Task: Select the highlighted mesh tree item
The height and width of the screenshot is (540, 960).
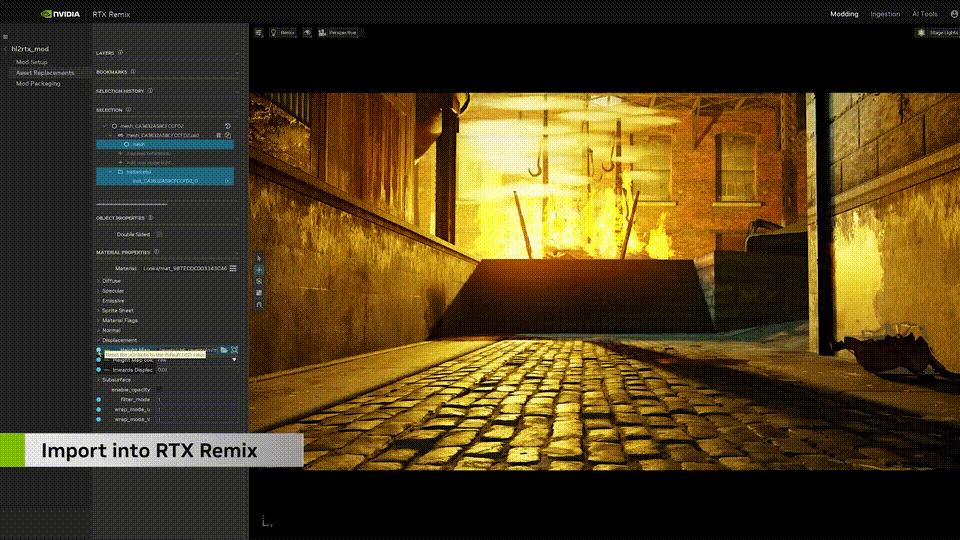Action: [x=165, y=144]
